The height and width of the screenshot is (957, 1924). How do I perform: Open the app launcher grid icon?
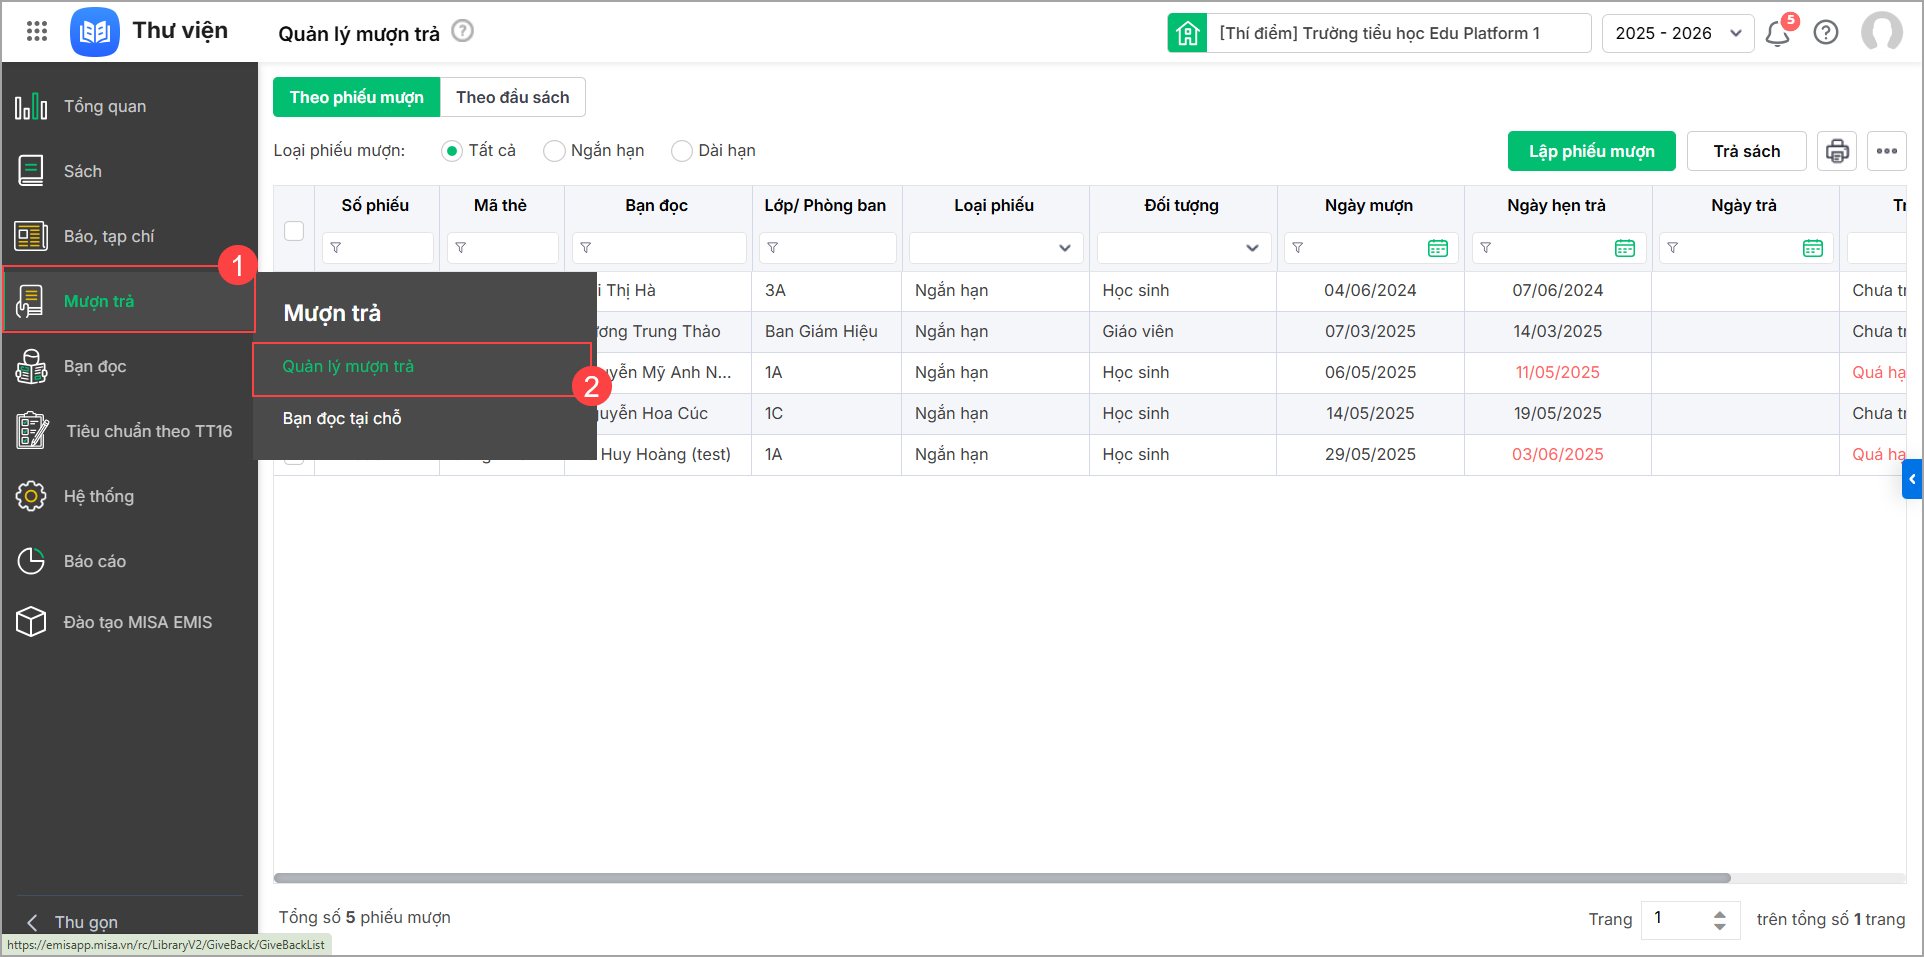(37, 32)
